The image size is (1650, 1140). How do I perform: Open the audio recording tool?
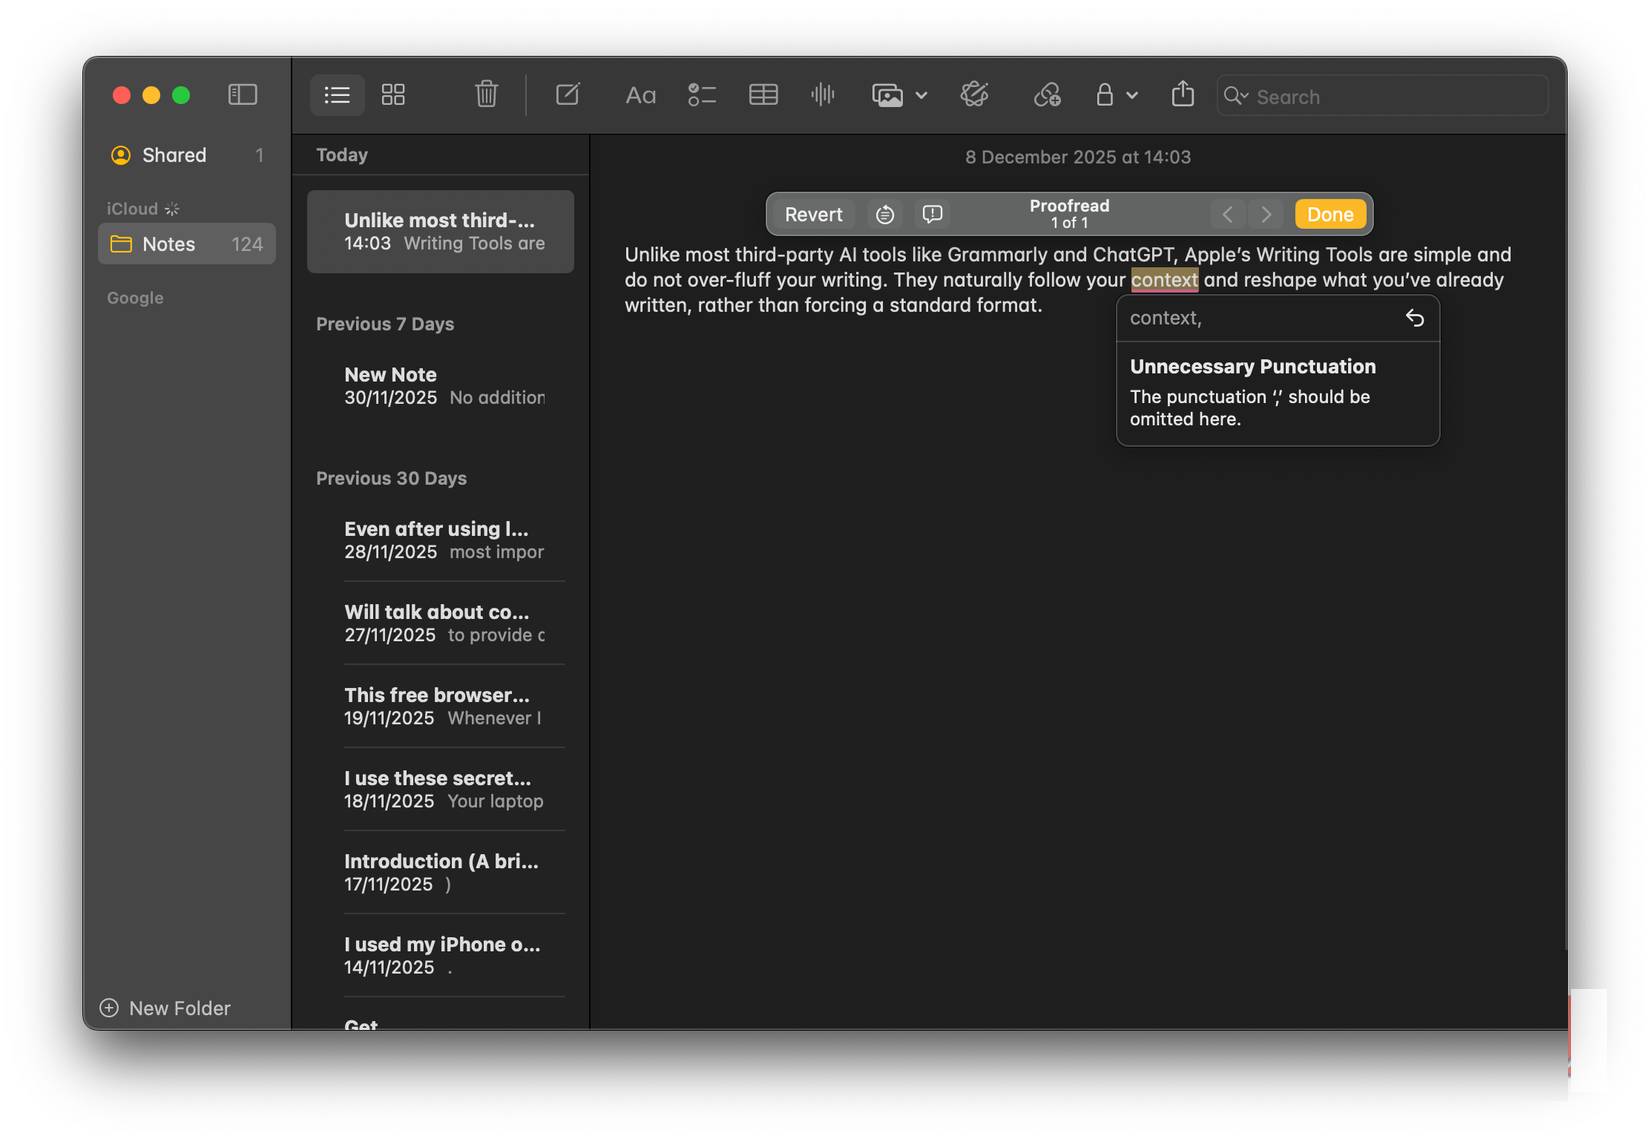click(x=822, y=94)
